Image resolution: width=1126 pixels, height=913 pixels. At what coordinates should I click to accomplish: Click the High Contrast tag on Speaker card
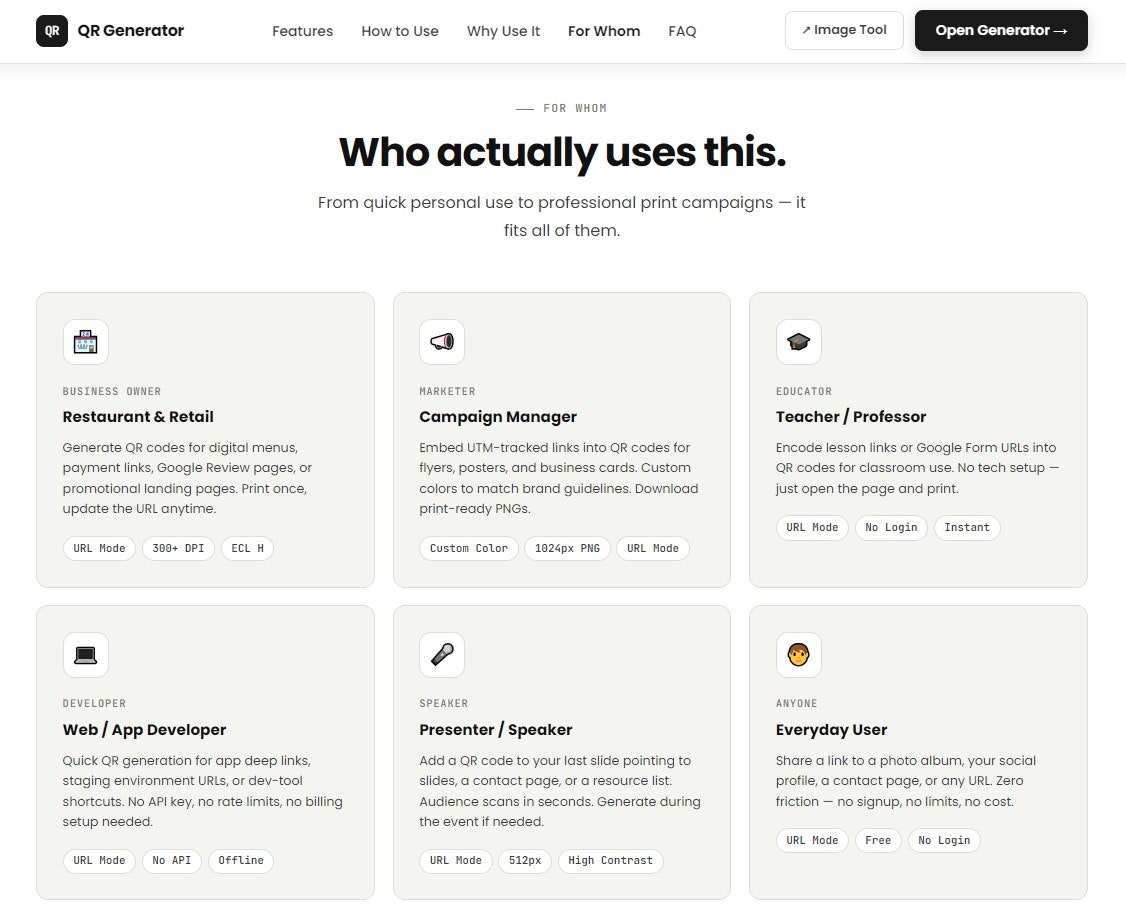[610, 861]
